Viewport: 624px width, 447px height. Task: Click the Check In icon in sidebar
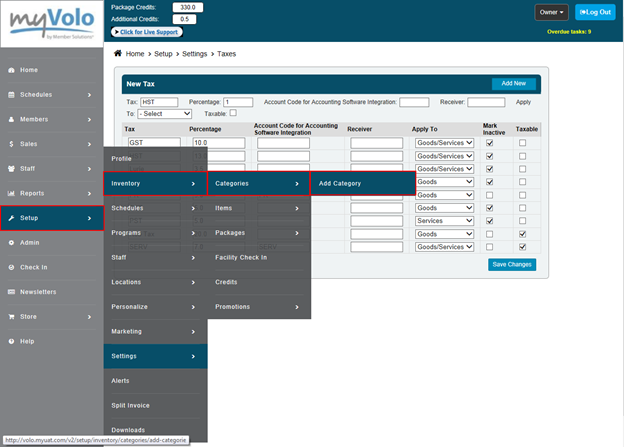[11, 267]
